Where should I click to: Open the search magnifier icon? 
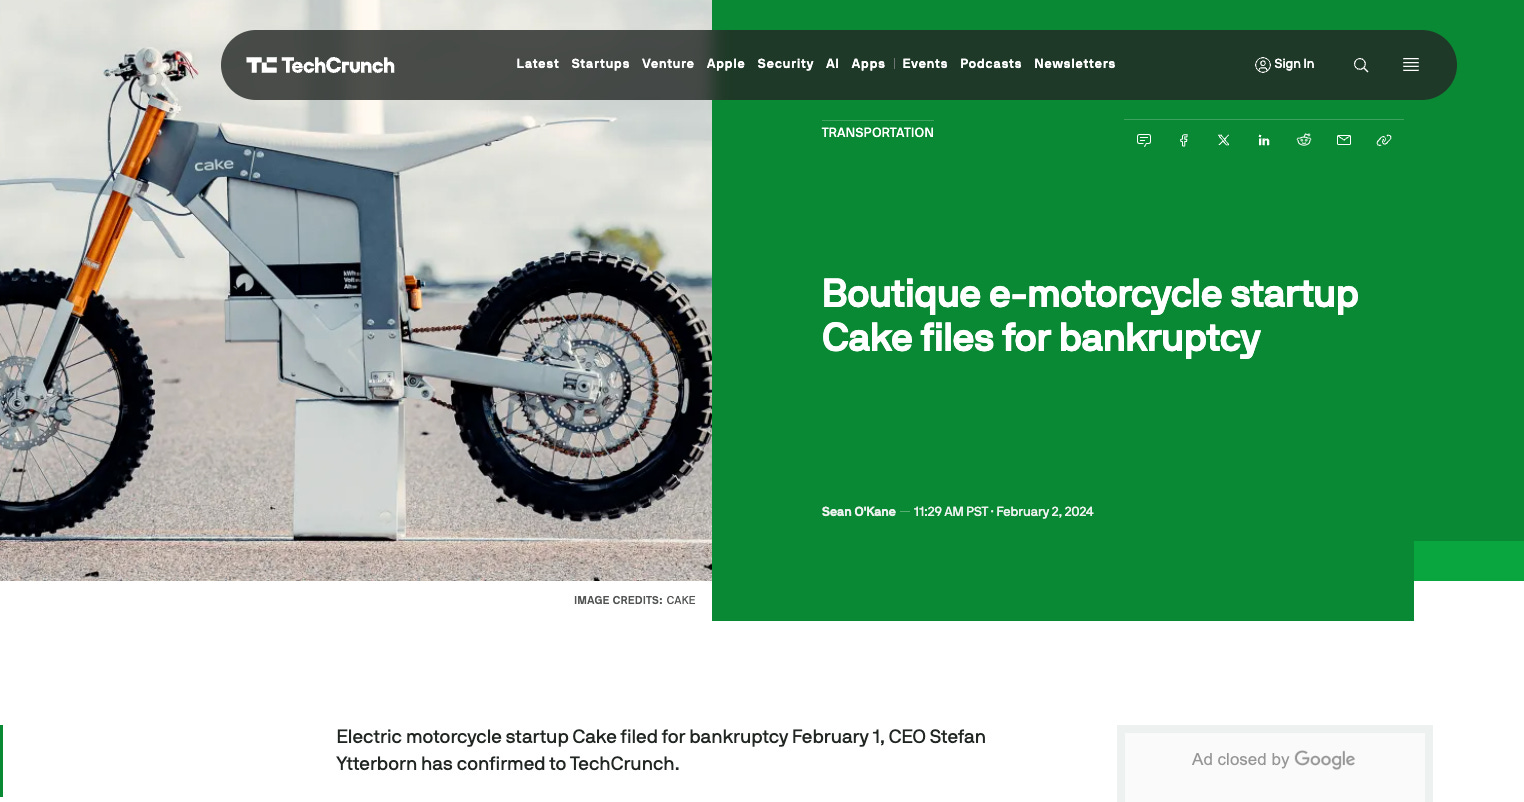[x=1361, y=65]
